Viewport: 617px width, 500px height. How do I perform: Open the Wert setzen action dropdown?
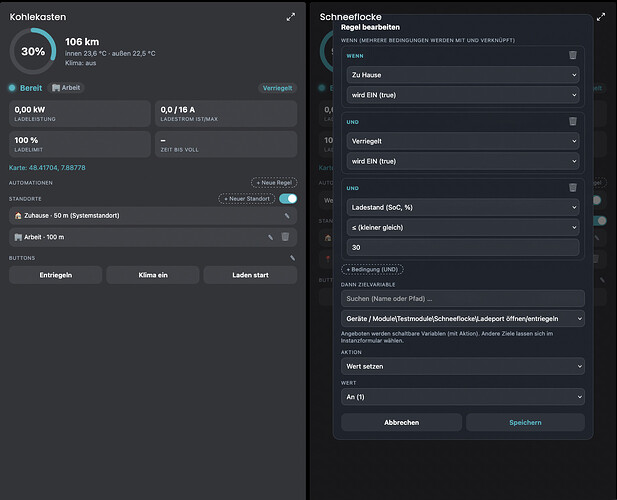463,366
